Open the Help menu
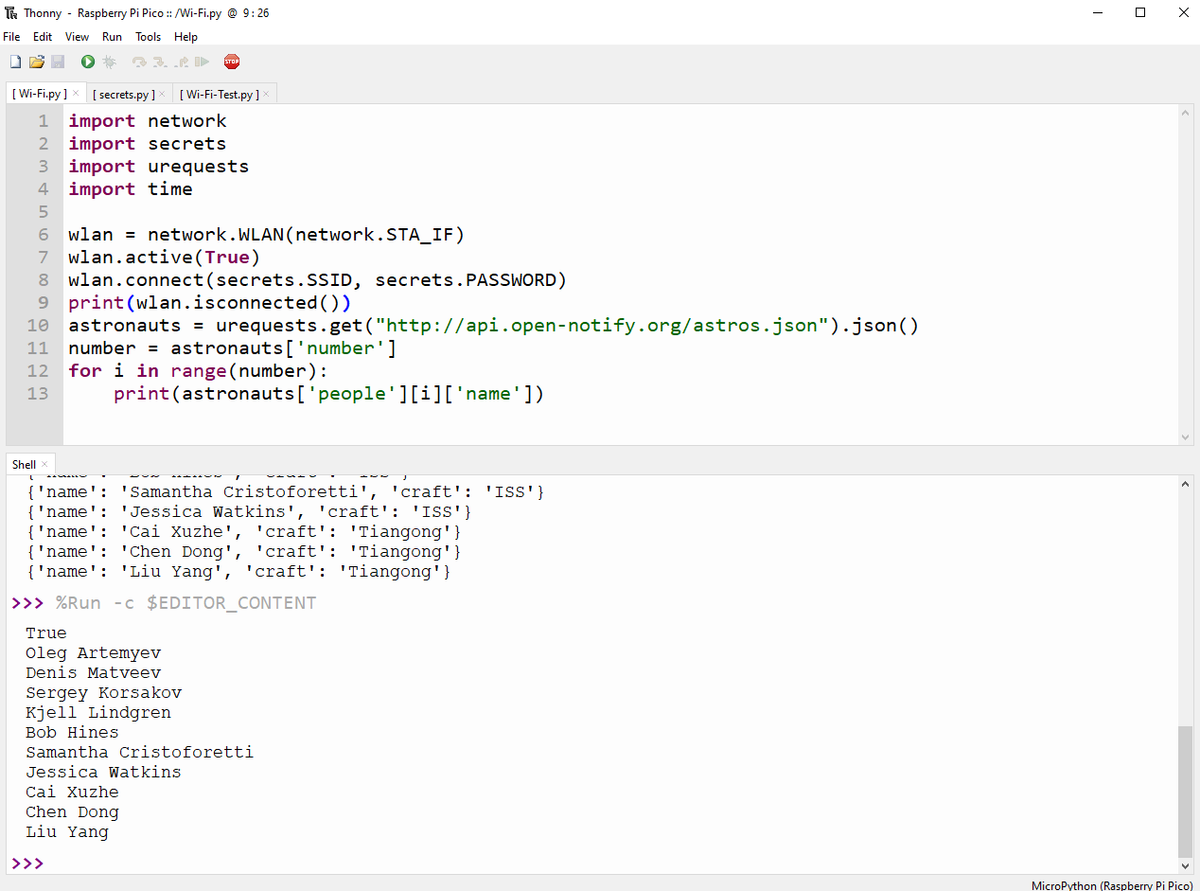The width and height of the screenshot is (1200, 891). 186,36
